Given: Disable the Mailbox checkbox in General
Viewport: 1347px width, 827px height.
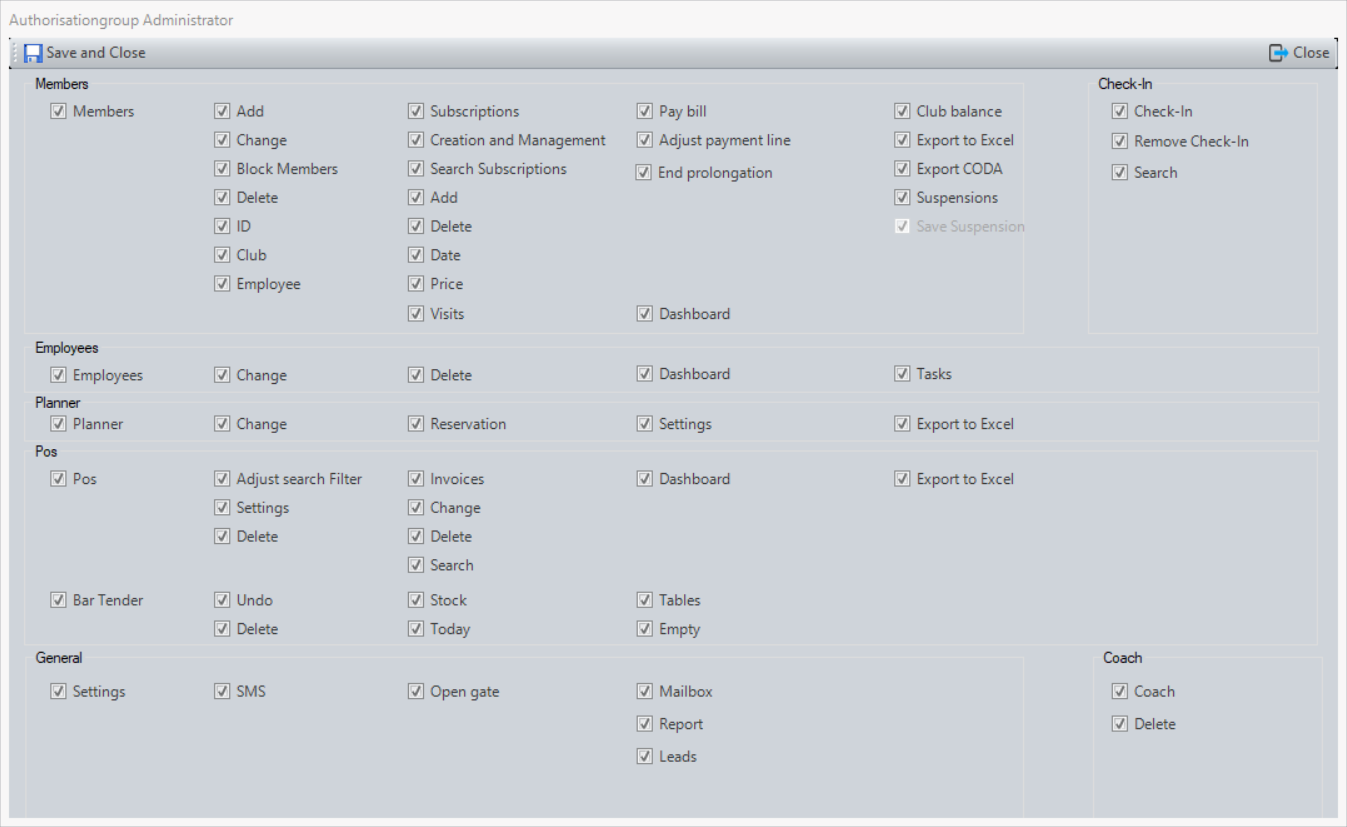Looking at the screenshot, I should pos(645,692).
